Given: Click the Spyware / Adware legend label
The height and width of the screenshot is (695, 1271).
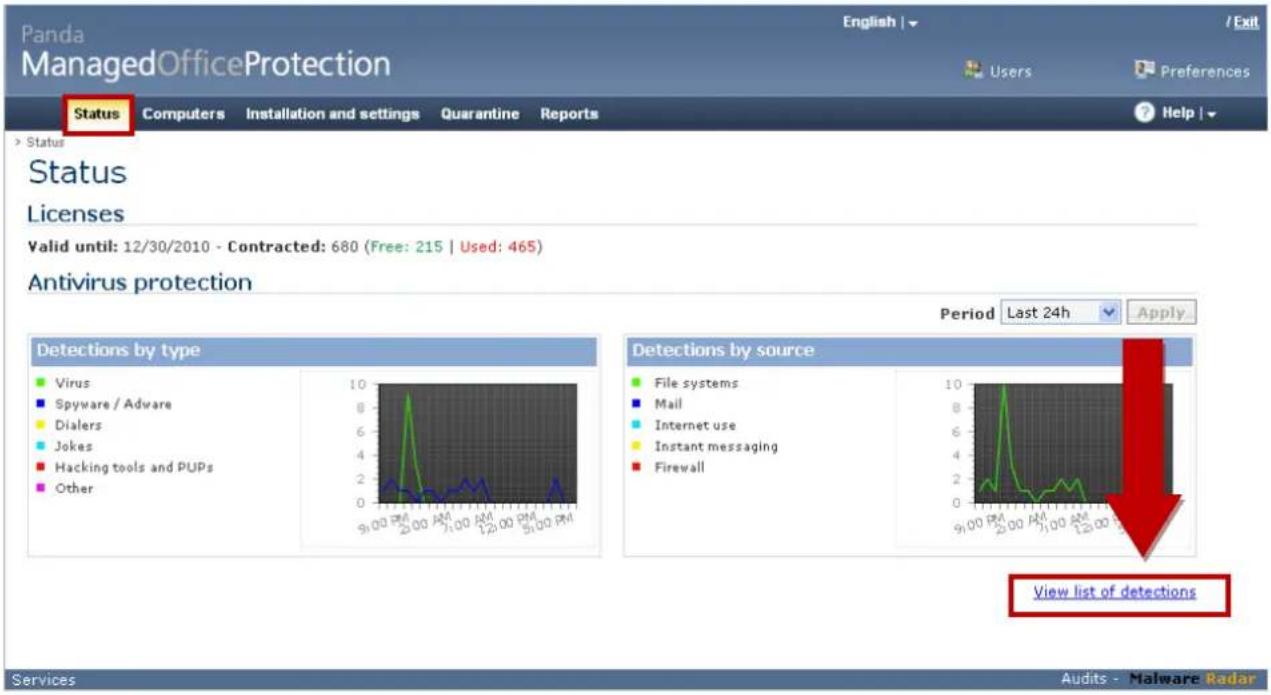Looking at the screenshot, I should point(113,404).
